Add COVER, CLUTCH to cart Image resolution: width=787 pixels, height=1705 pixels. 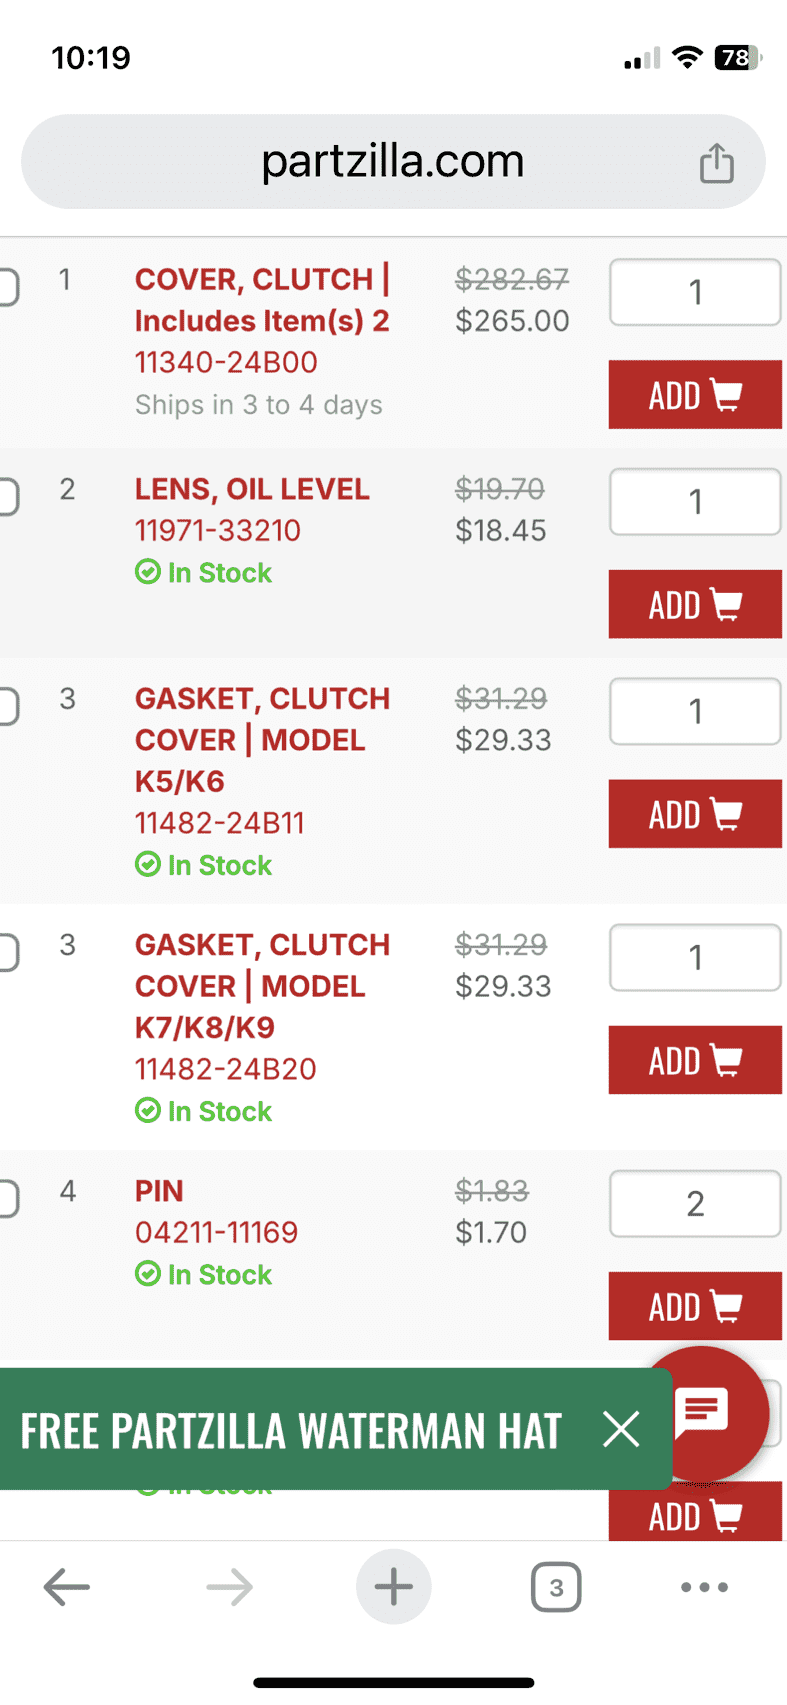695,395
